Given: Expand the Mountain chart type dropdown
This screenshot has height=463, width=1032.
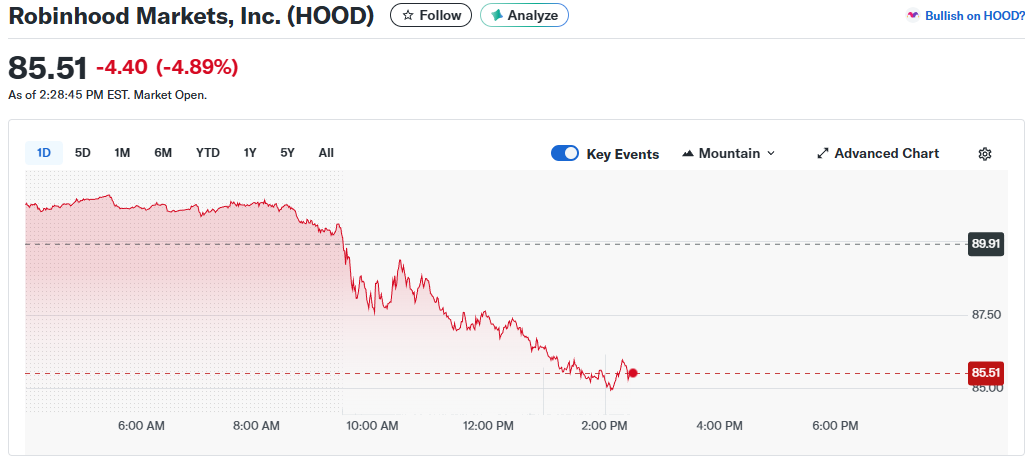Looking at the screenshot, I should coord(770,154).
